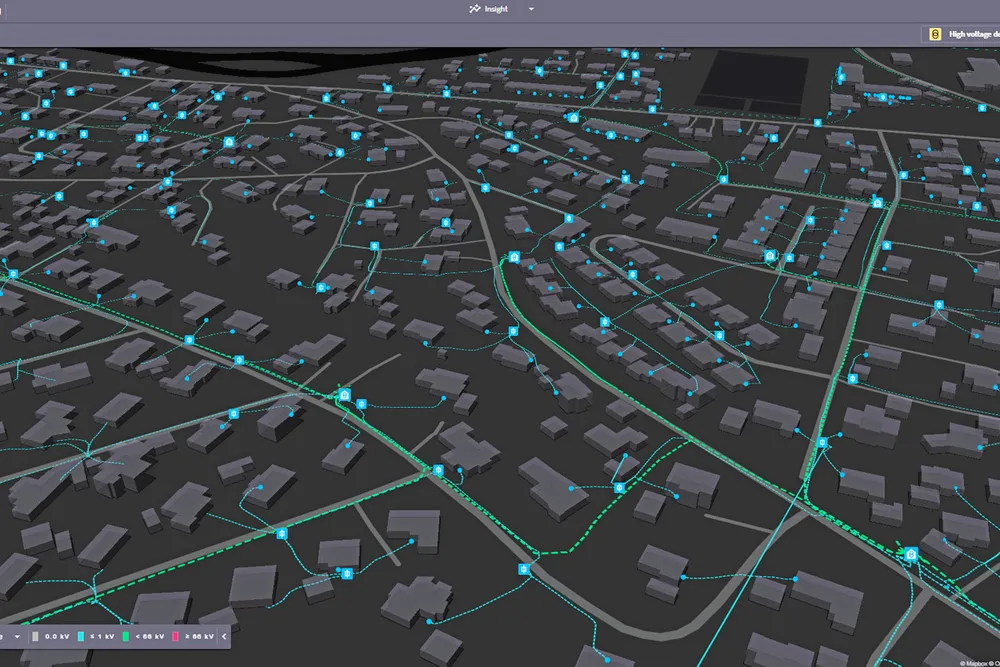Select the substation icon where the curved road forks

click(x=514, y=258)
